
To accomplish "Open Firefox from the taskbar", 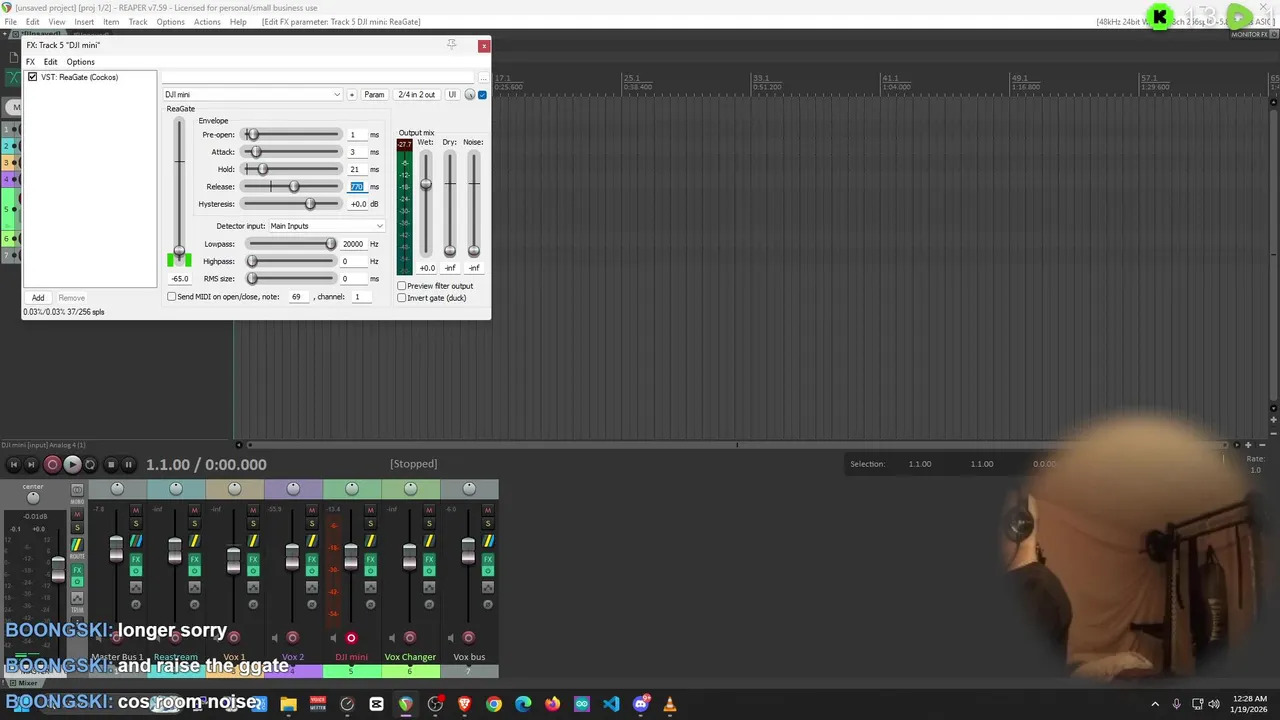I will point(552,704).
